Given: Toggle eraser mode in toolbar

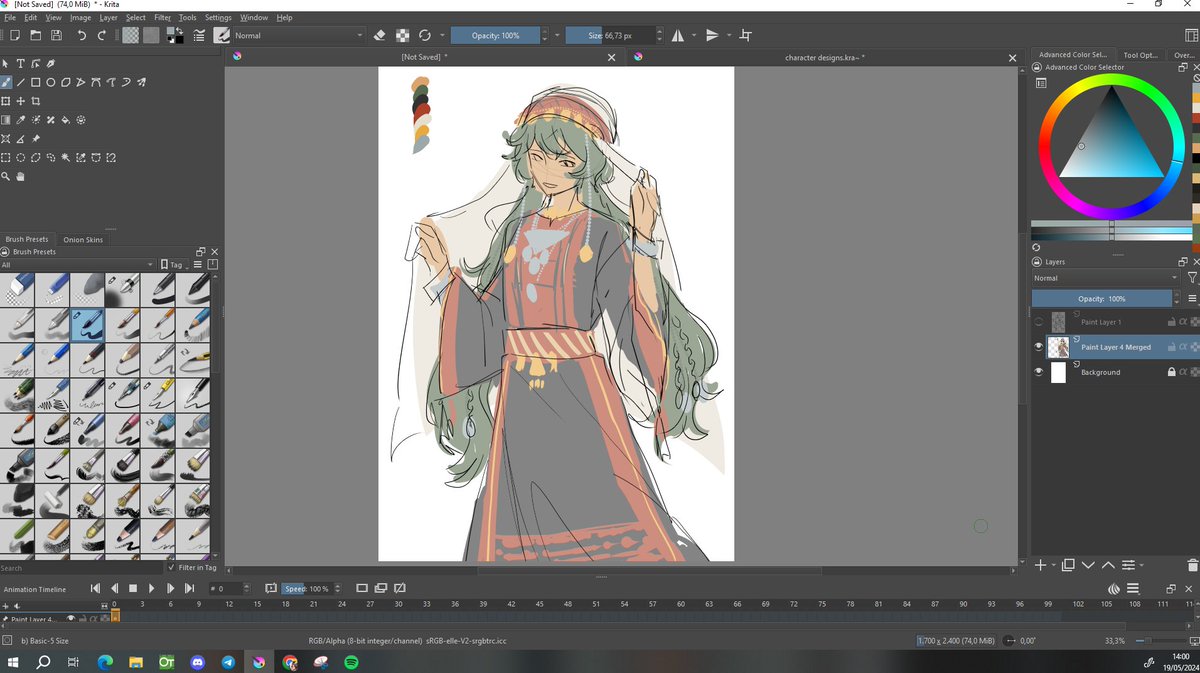Looking at the screenshot, I should [x=379, y=35].
